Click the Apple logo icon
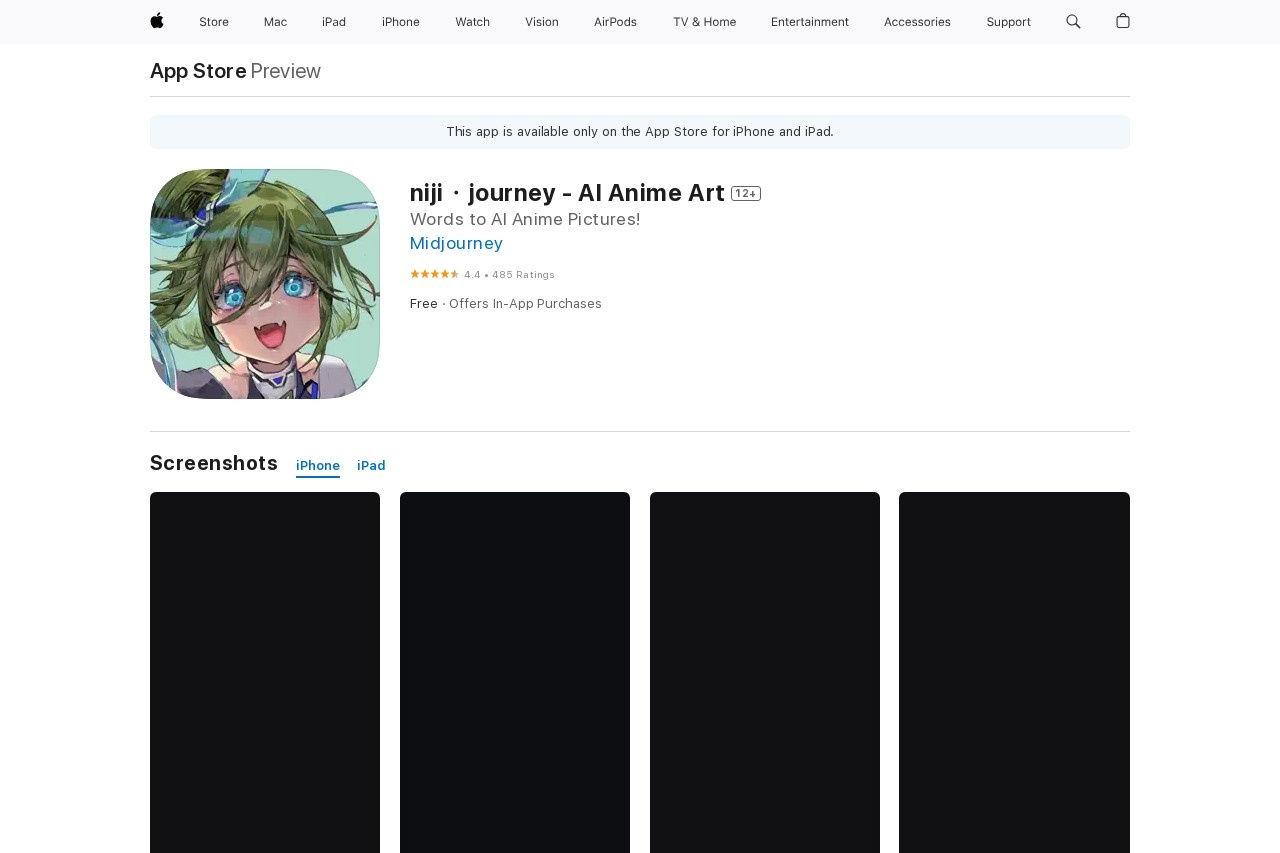The height and width of the screenshot is (853, 1280). (x=157, y=21)
